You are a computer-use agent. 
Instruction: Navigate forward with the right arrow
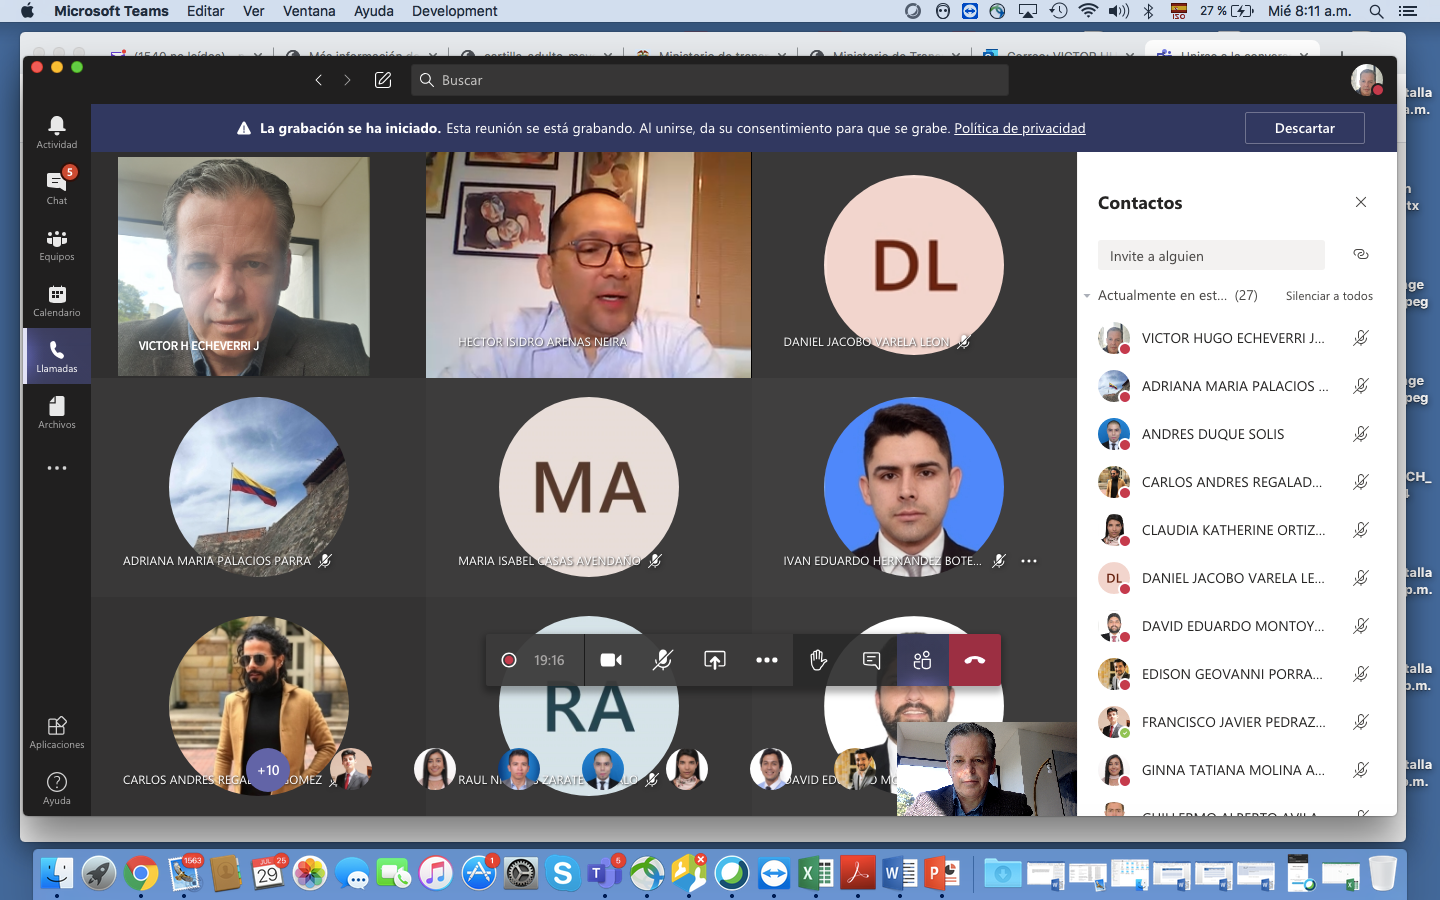347,80
